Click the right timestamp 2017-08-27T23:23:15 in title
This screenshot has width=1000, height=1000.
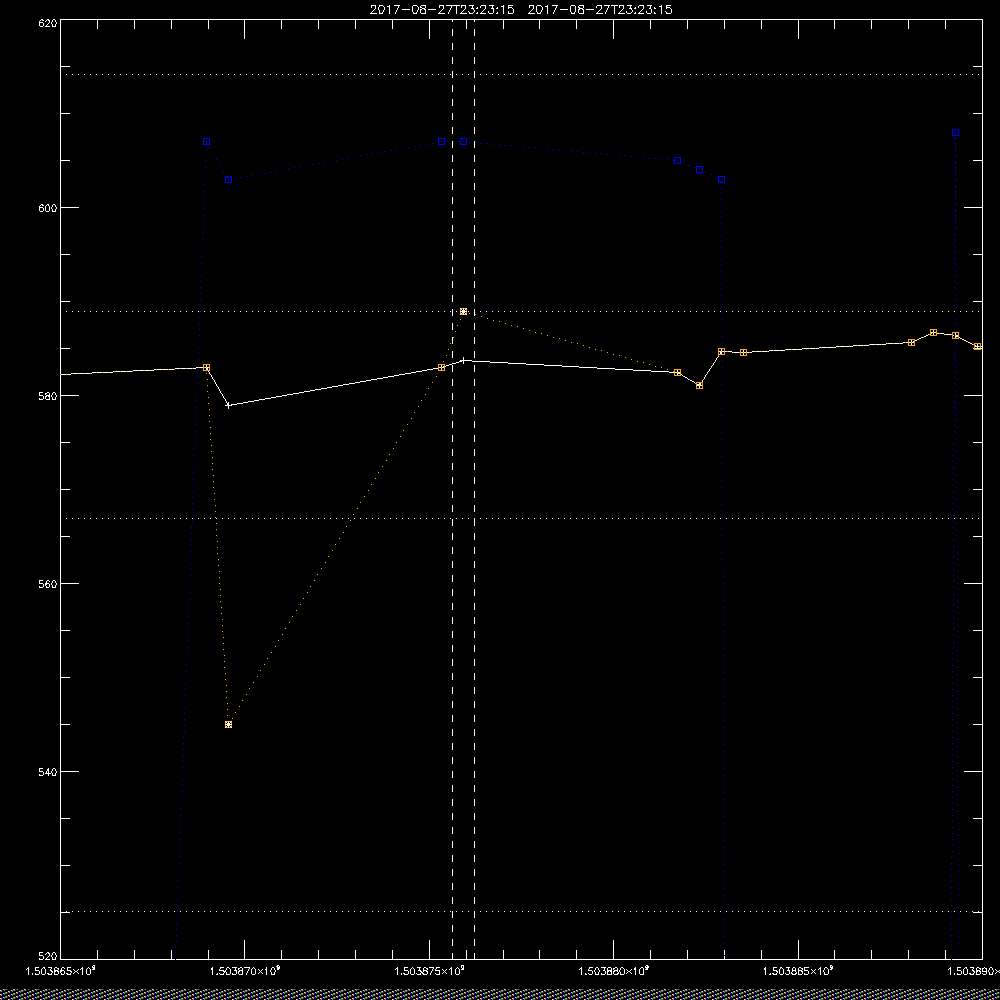pos(600,10)
